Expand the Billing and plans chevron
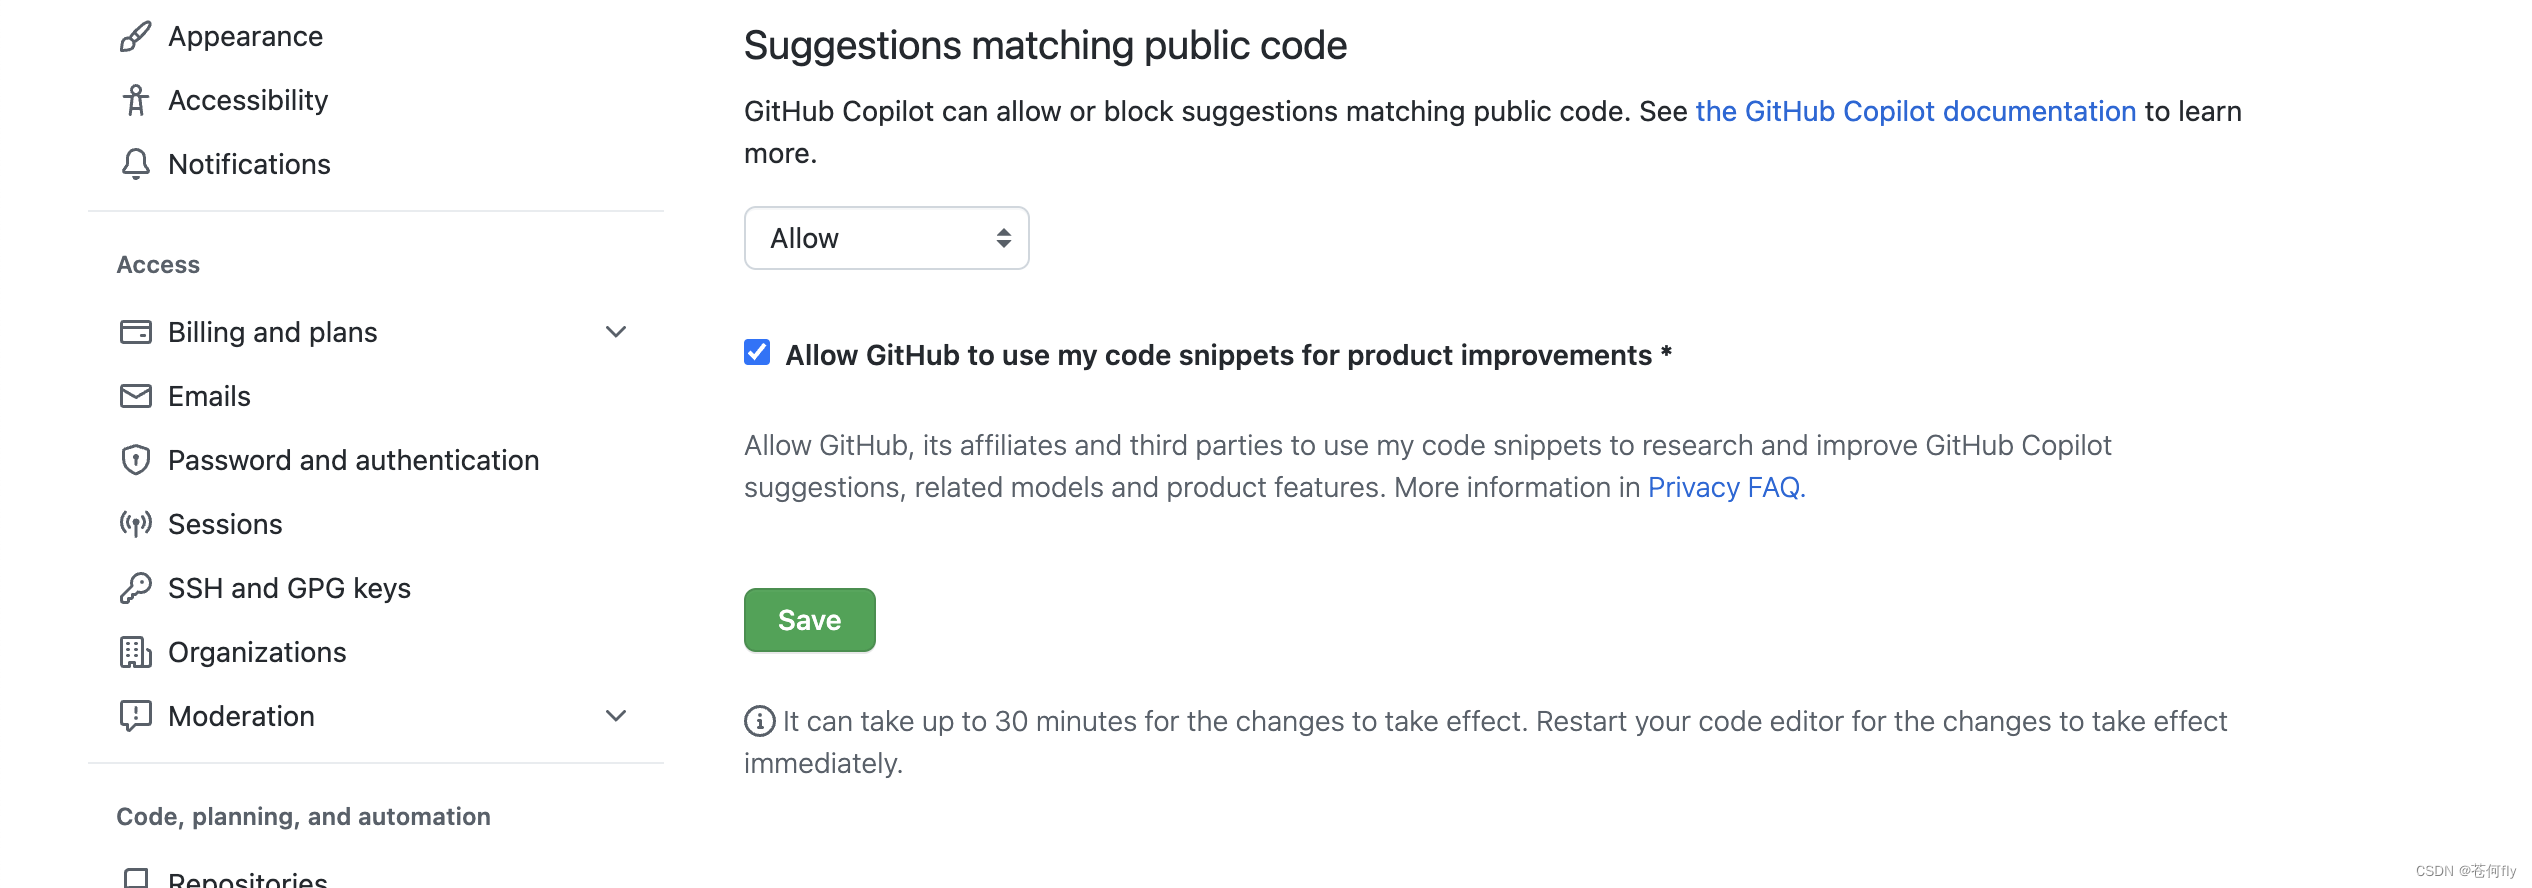This screenshot has width=2532, height=888. pos(616,332)
